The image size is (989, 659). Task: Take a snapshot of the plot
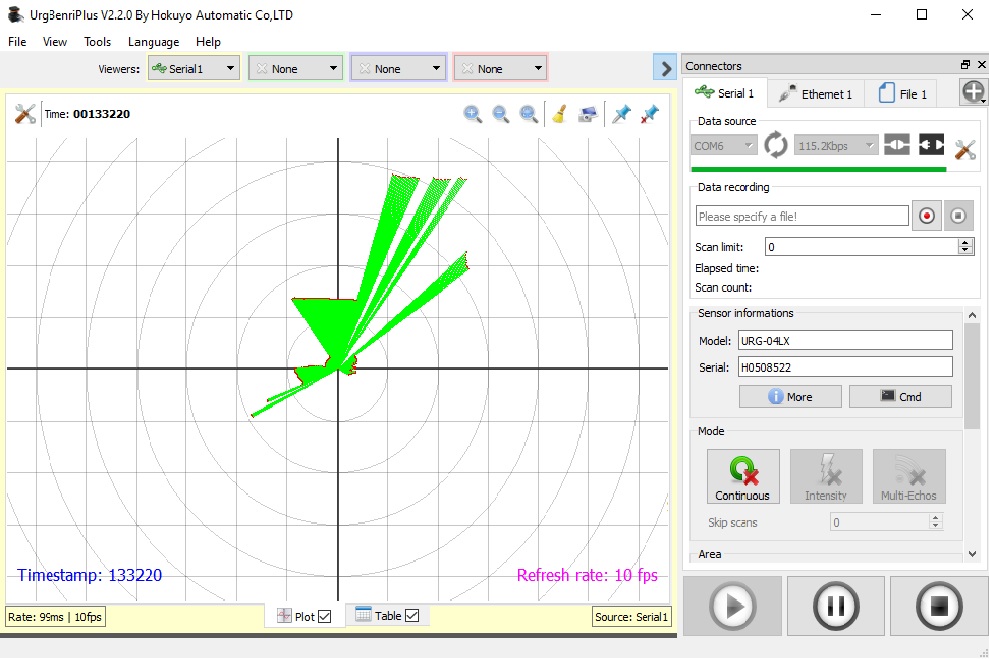[588, 114]
